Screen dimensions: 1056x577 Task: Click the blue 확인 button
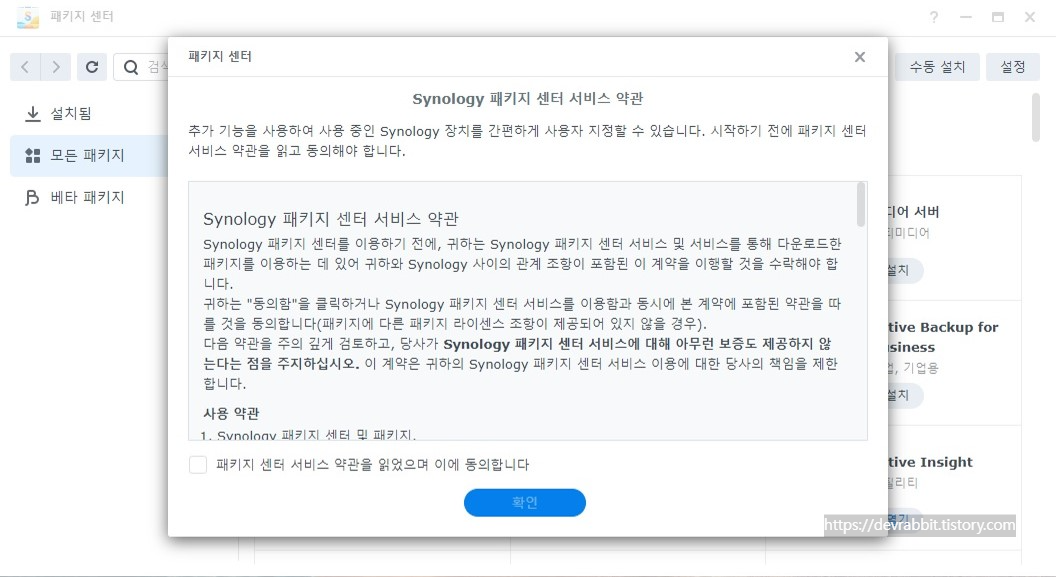525,502
